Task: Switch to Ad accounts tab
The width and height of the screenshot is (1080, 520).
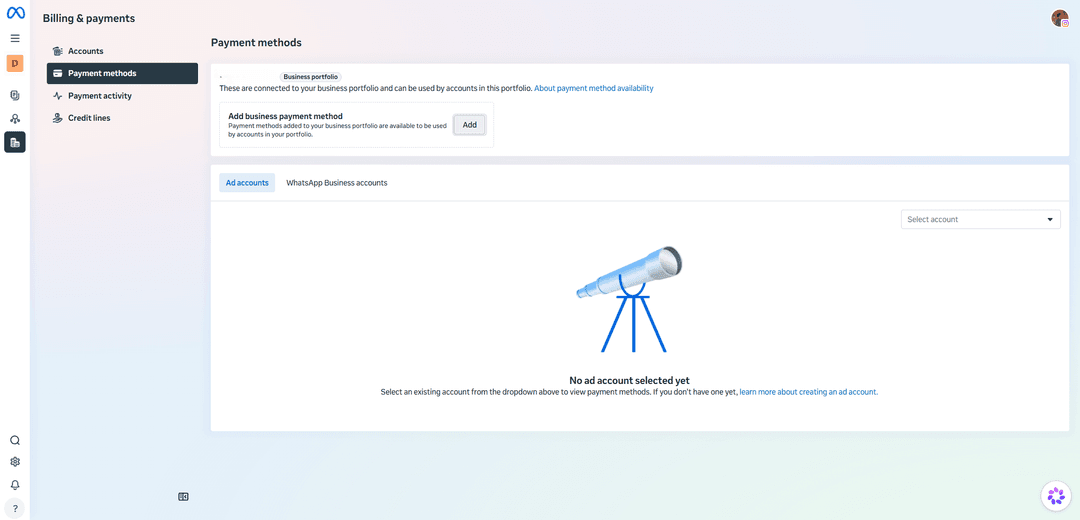Action: click(x=247, y=183)
